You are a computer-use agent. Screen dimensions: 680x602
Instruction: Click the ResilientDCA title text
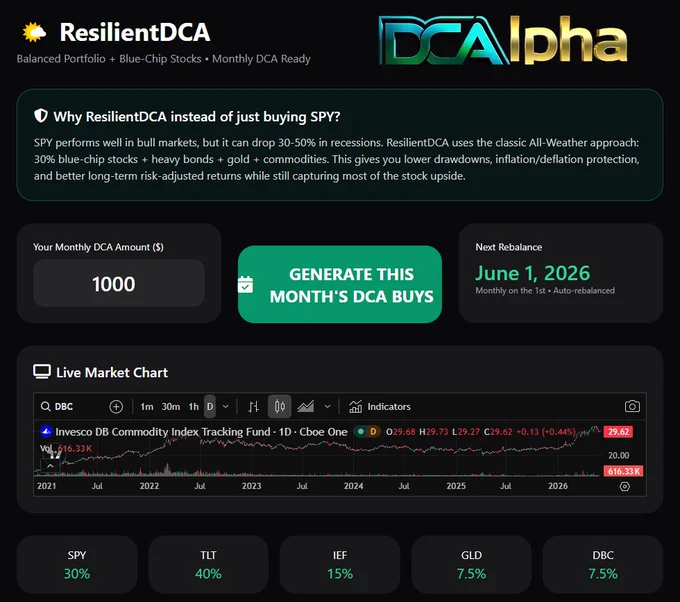point(135,33)
